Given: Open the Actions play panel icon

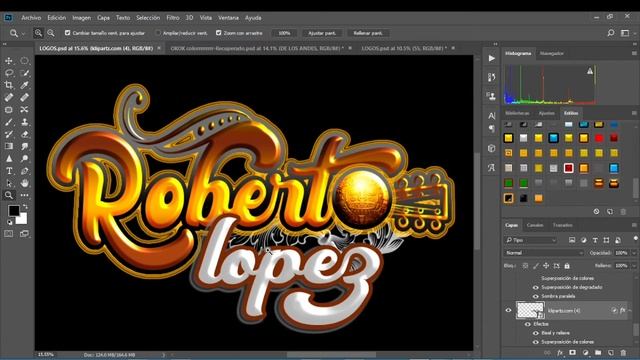Looking at the screenshot, I should tap(491, 58).
